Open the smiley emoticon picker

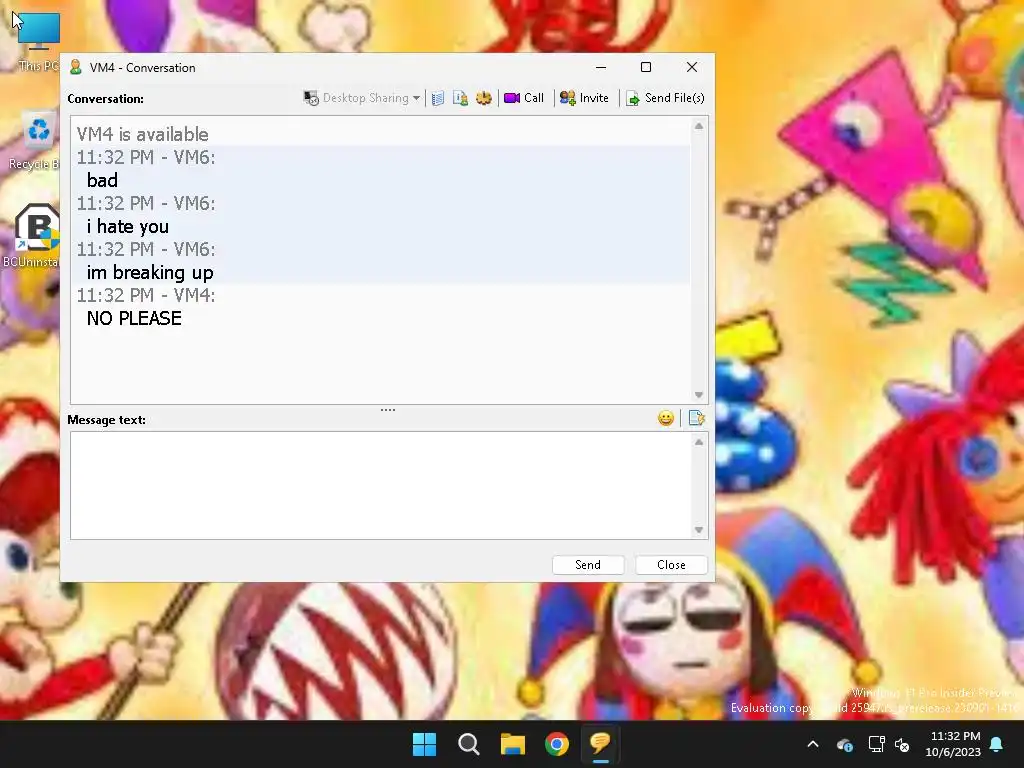tap(665, 418)
